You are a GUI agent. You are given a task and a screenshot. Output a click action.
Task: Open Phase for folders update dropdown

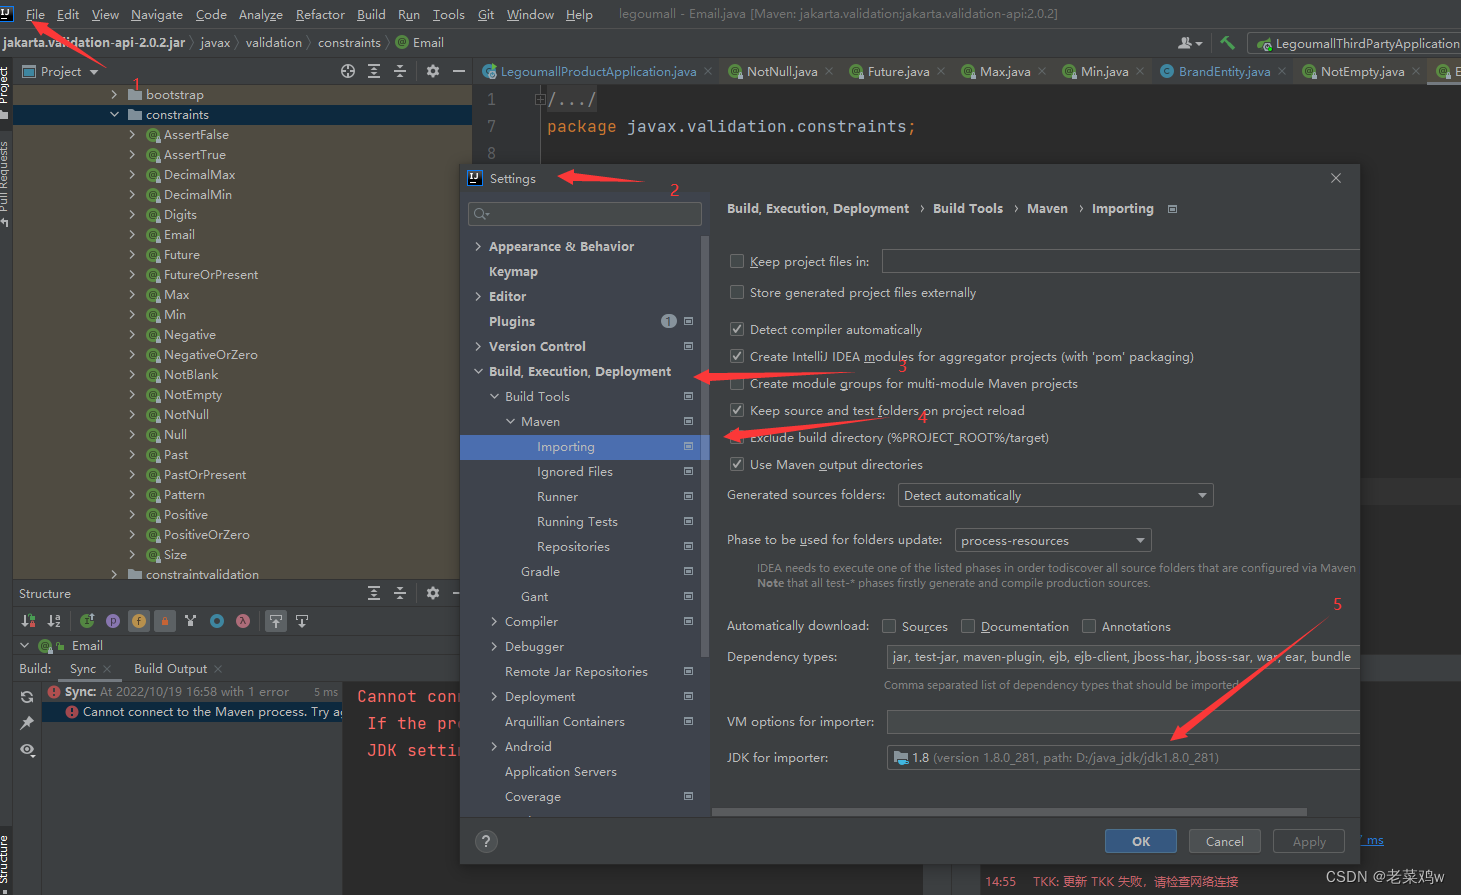point(1053,540)
